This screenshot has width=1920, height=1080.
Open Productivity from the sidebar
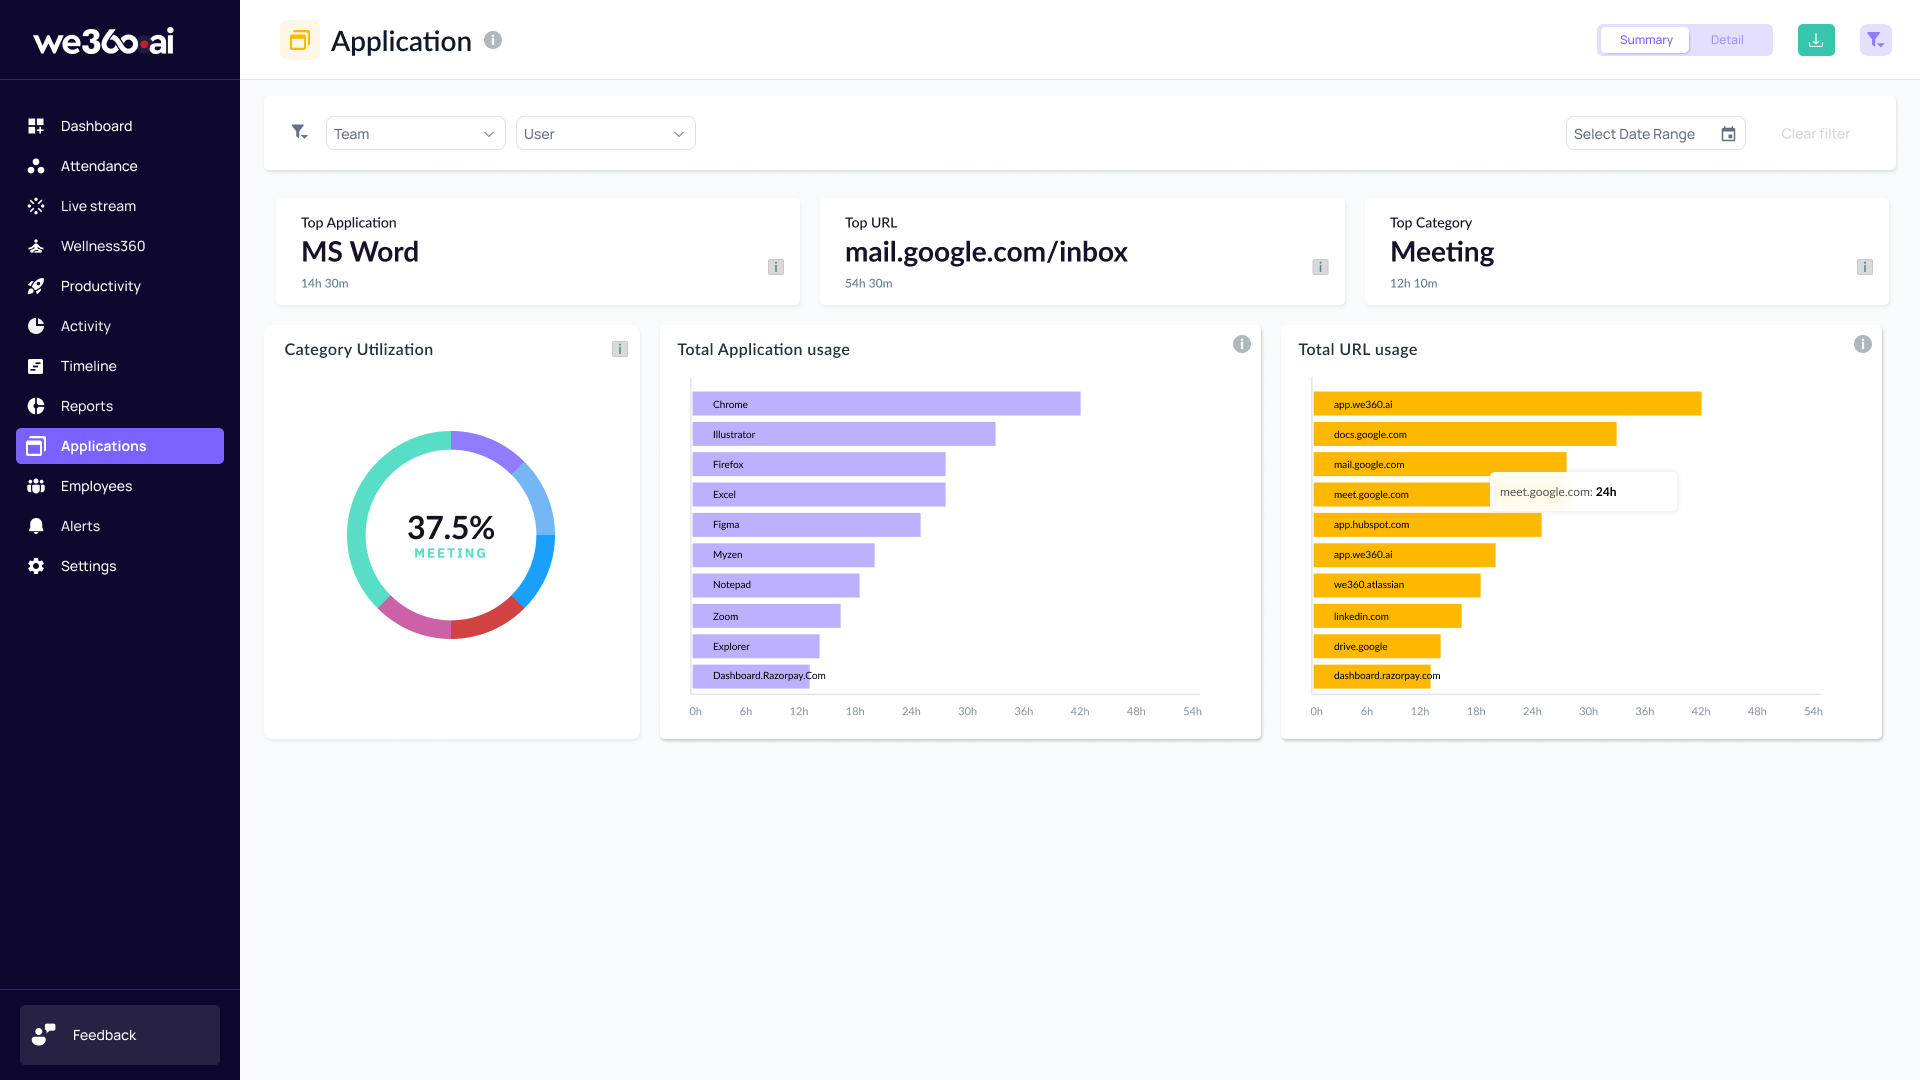(100, 286)
